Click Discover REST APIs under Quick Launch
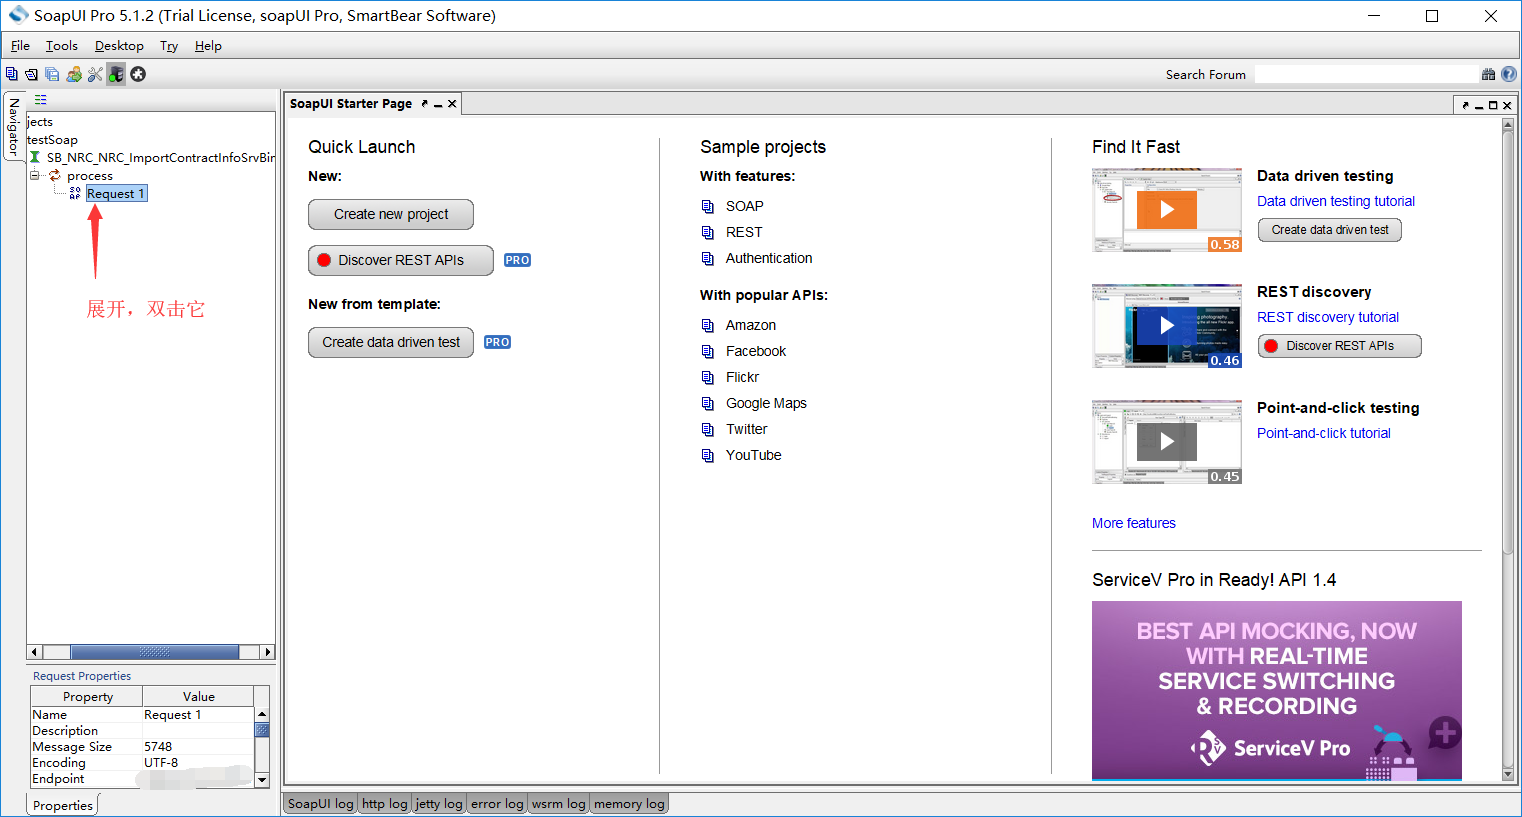 coord(401,260)
